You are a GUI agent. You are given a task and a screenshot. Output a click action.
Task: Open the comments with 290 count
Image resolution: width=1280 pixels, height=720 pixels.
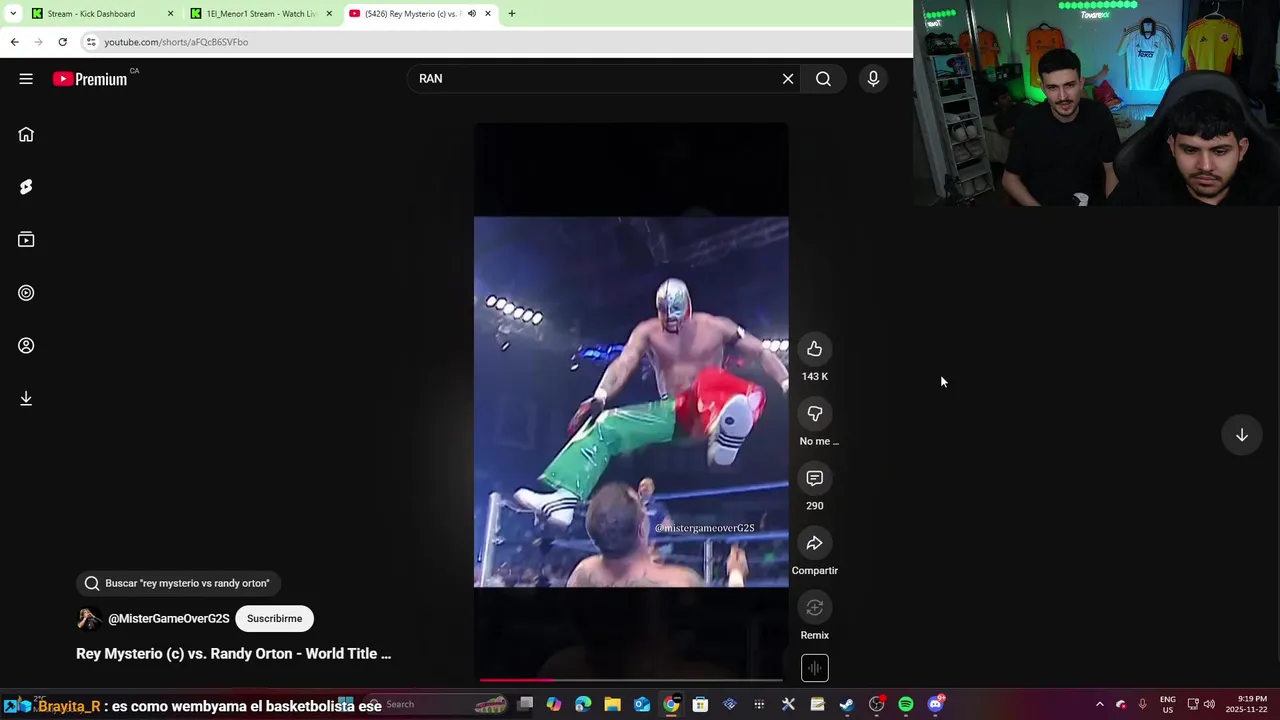815,479
